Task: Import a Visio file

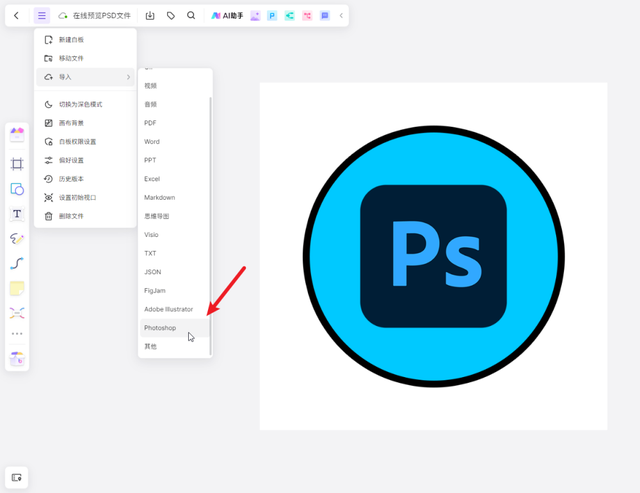Action: pos(174,235)
